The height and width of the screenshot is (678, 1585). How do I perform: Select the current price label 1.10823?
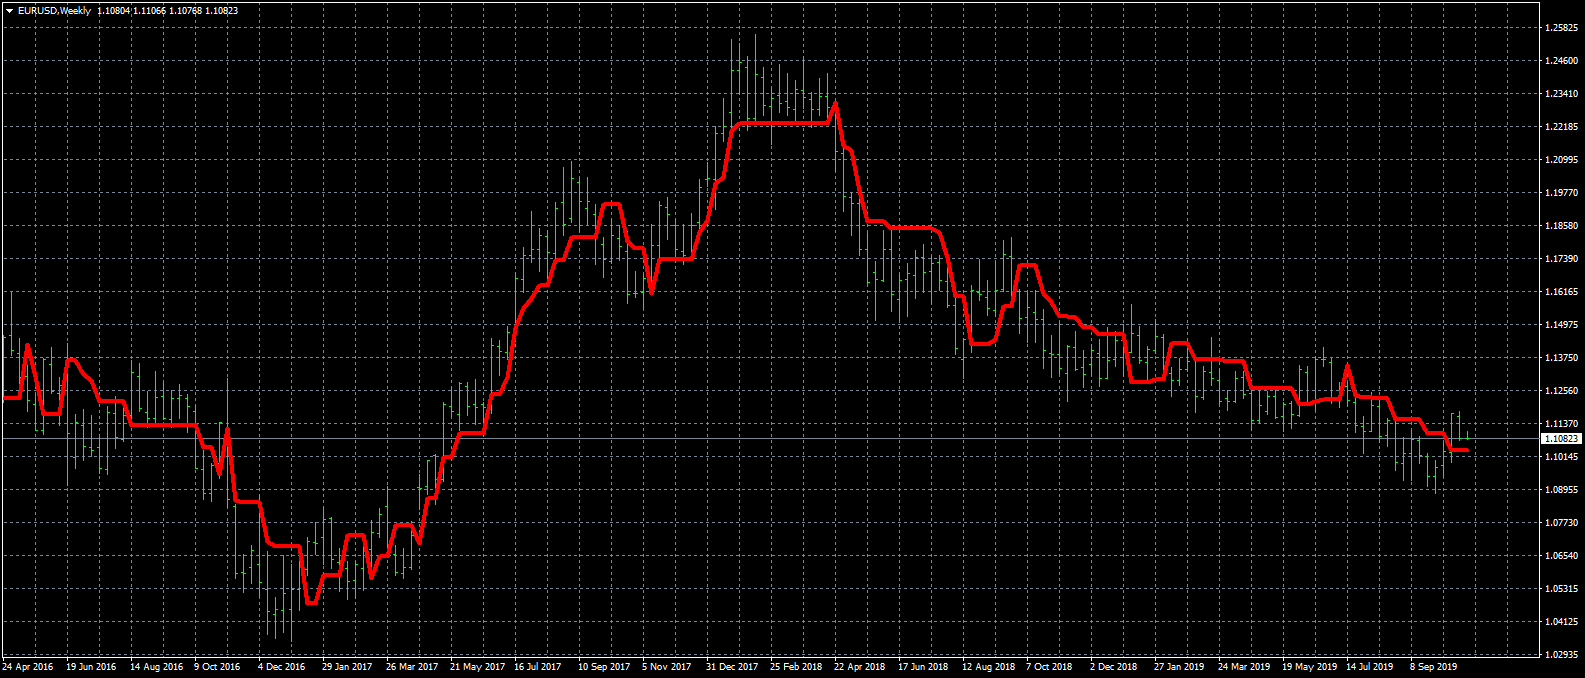point(1562,439)
